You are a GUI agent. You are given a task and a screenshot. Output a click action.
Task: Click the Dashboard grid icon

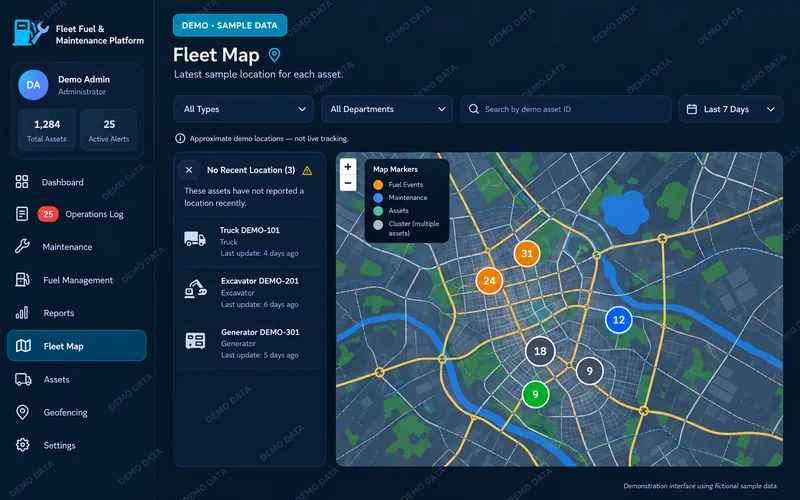point(22,182)
